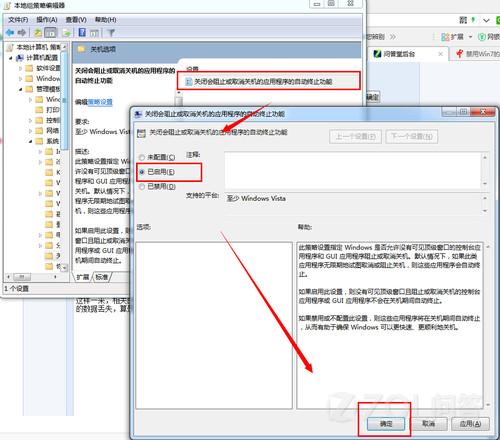Open the 帮助(H) menu
The width and height of the screenshot is (500, 440).
[105, 20]
